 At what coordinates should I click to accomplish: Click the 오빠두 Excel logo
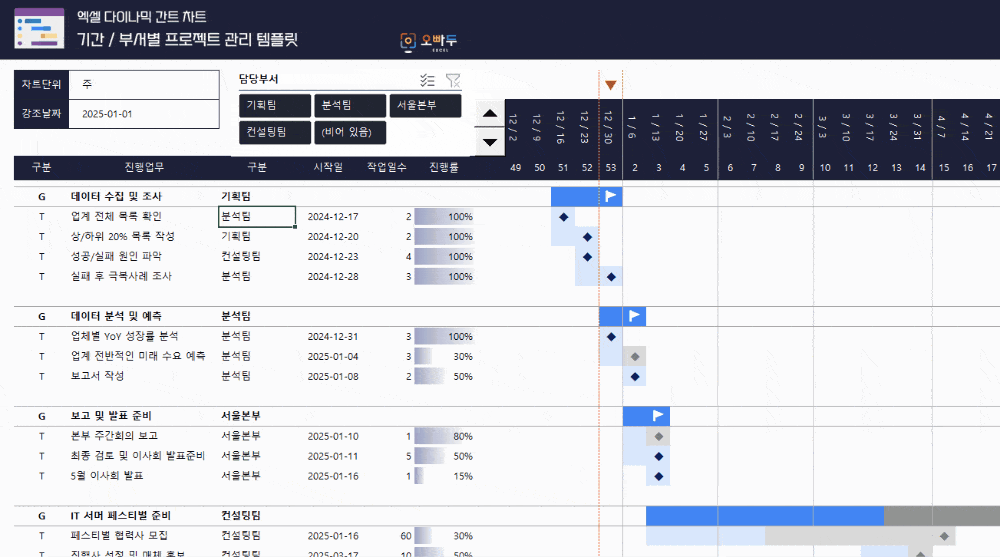[x=428, y=41]
